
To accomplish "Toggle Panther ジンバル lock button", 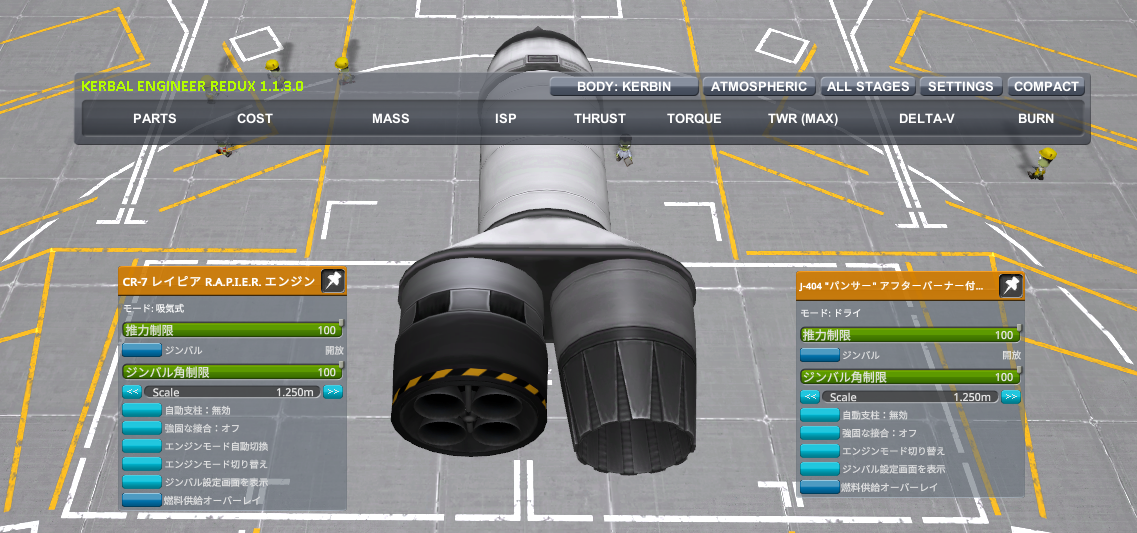I will click(819, 355).
